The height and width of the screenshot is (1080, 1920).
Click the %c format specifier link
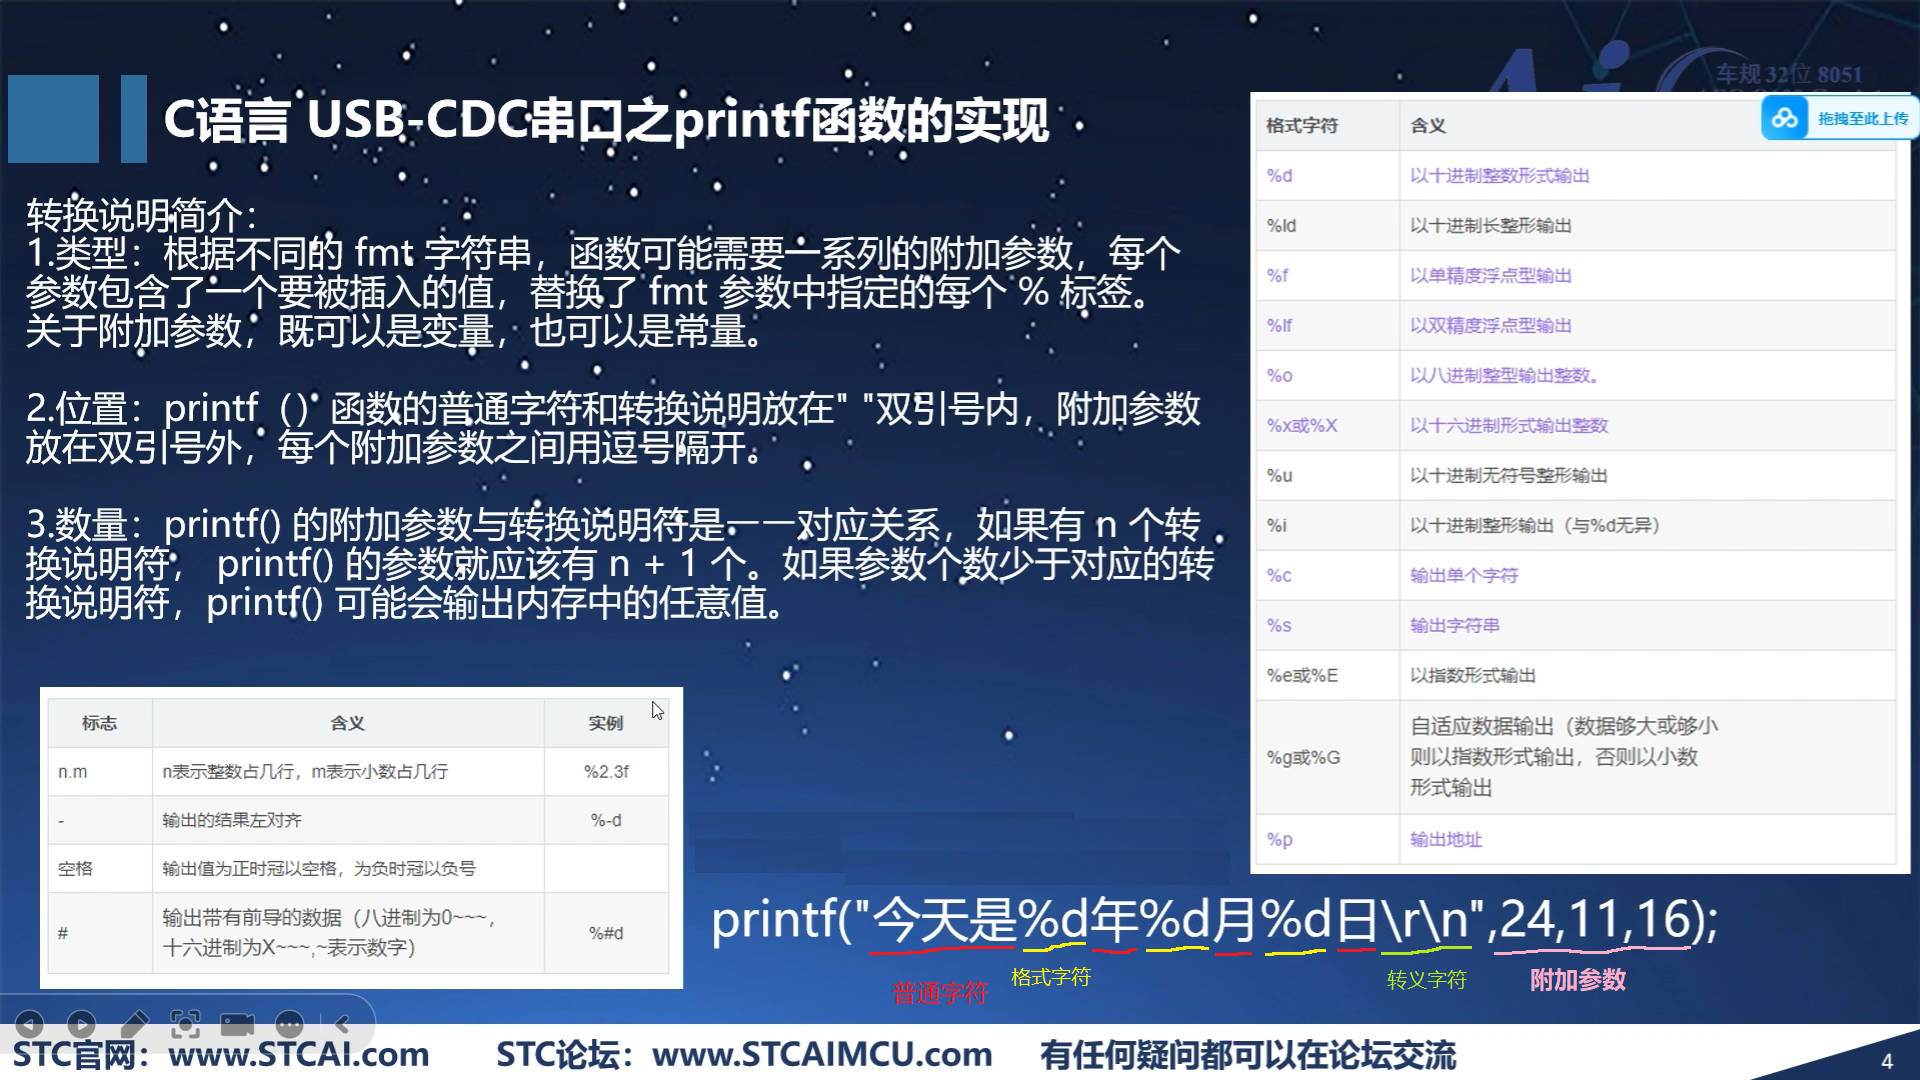[x=1279, y=576]
